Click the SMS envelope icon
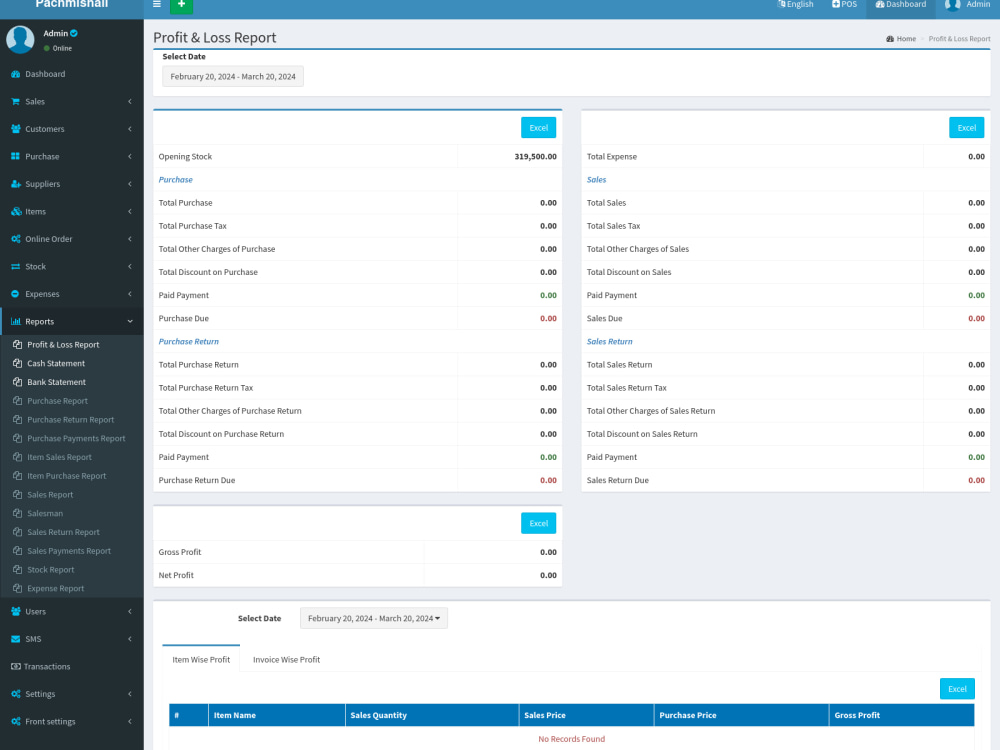The height and width of the screenshot is (750, 1000). 16,638
